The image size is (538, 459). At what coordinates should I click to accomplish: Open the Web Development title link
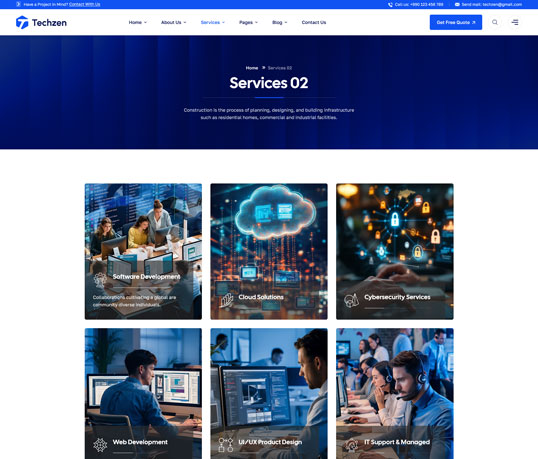click(x=140, y=442)
